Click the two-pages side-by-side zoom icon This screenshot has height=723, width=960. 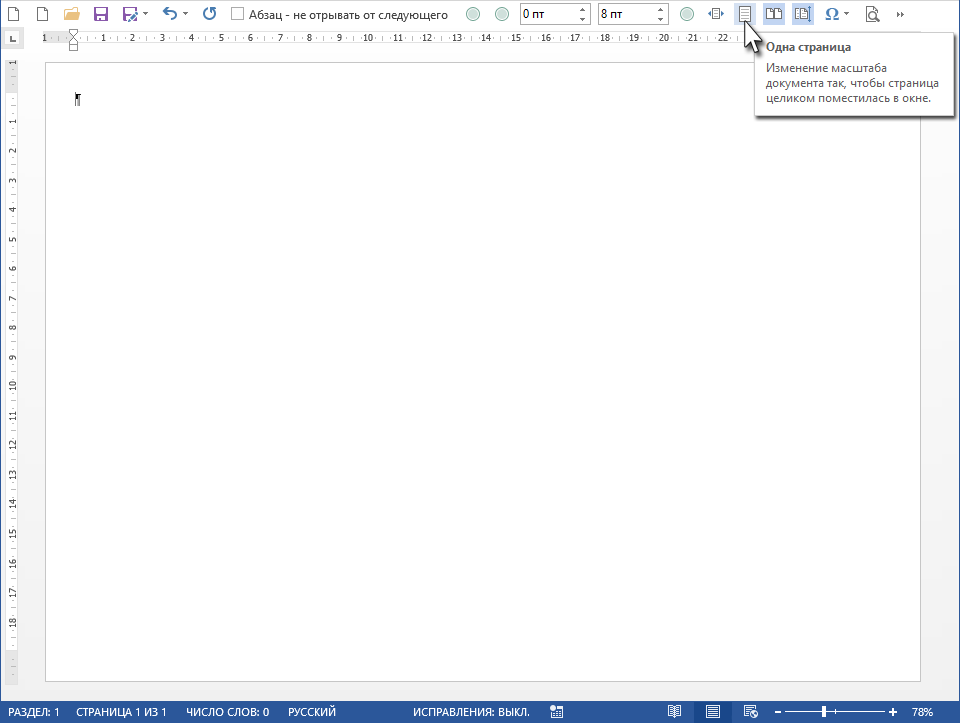click(x=774, y=13)
